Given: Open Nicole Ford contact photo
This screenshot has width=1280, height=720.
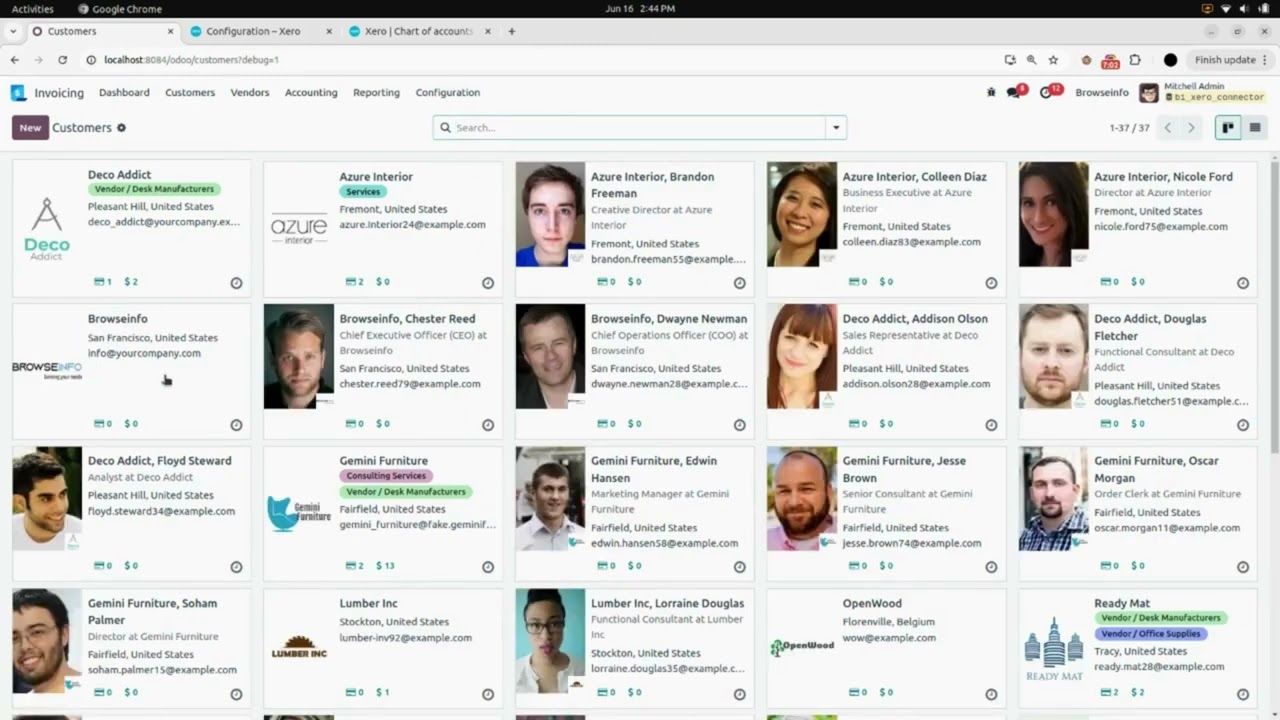Looking at the screenshot, I should 1054,214.
